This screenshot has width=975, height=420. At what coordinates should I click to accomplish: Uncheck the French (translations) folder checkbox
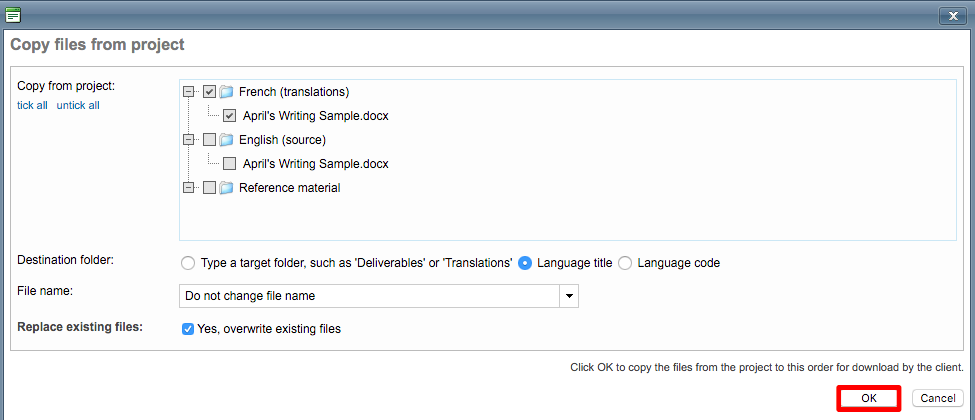(x=209, y=92)
